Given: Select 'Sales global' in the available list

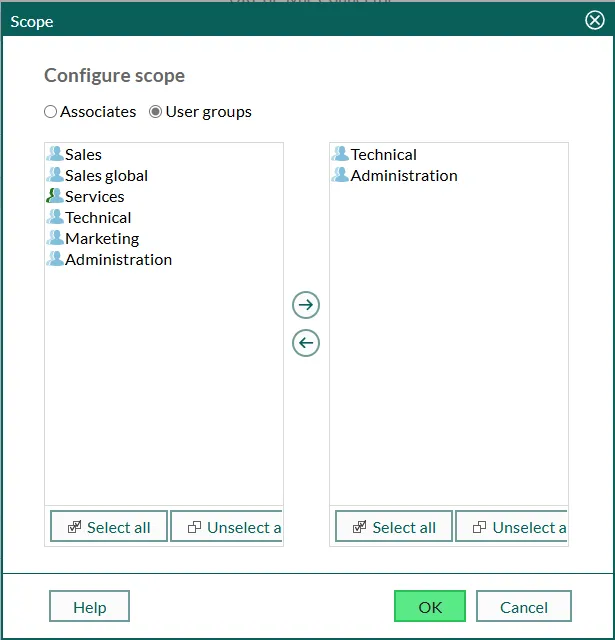Looking at the screenshot, I should 107,176.
